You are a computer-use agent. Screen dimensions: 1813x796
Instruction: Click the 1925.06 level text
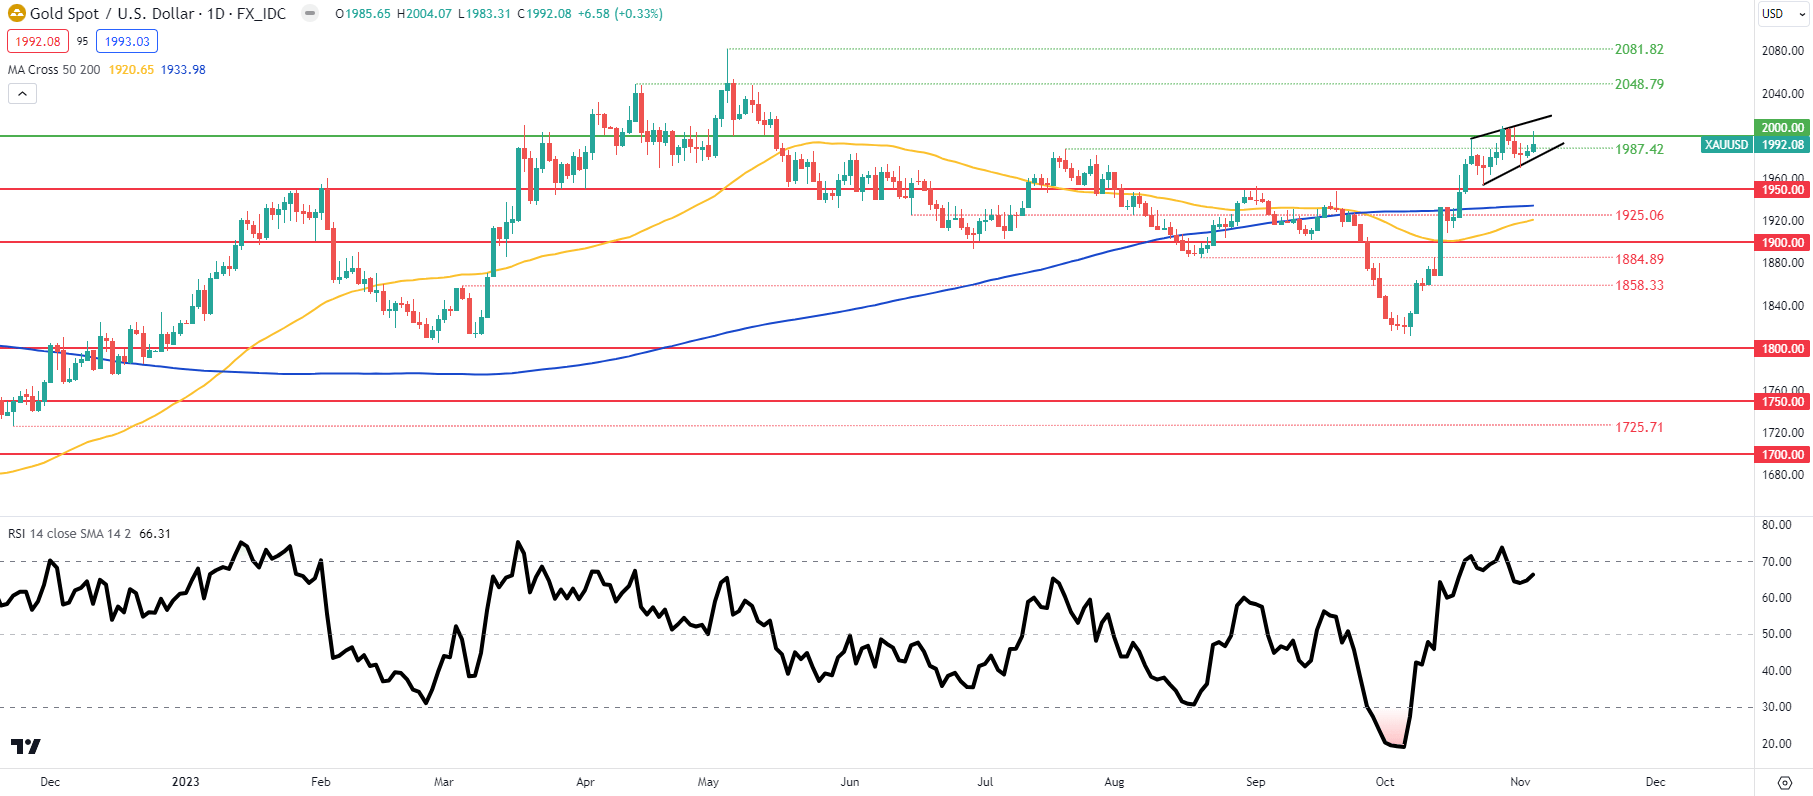[x=1639, y=215]
